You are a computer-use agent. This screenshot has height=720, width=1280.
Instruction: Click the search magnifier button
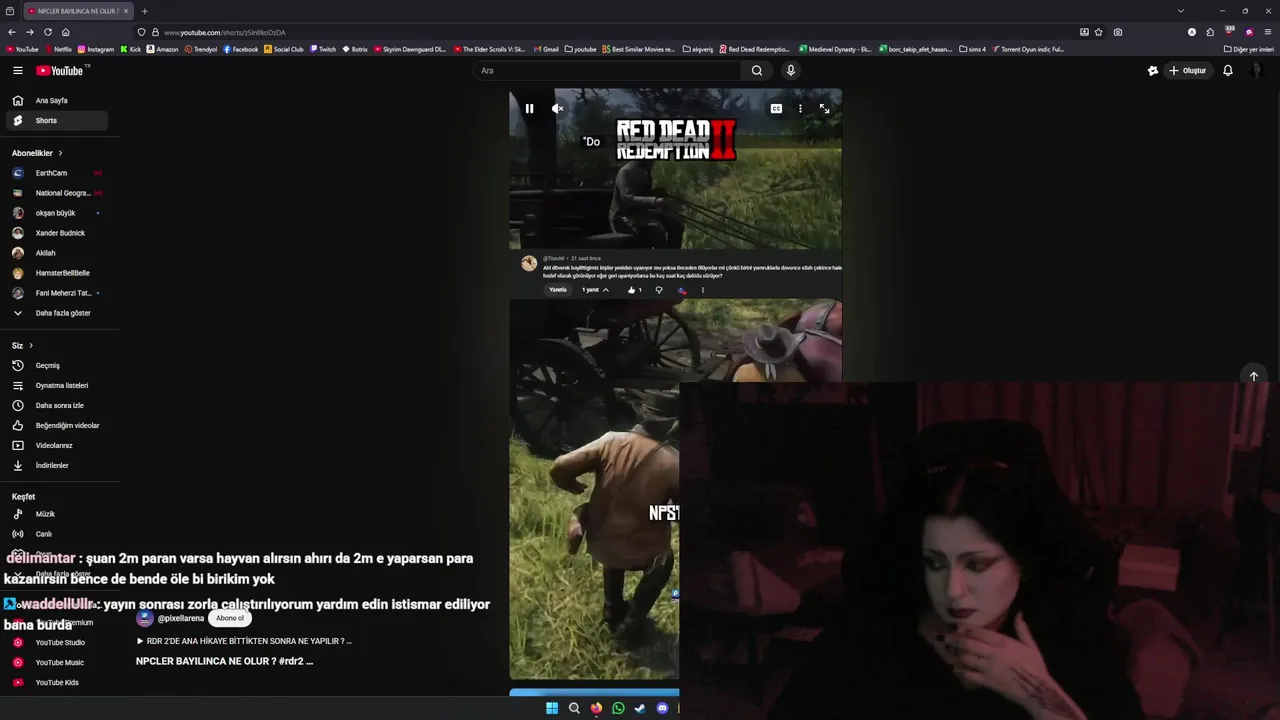pyautogui.click(x=757, y=70)
